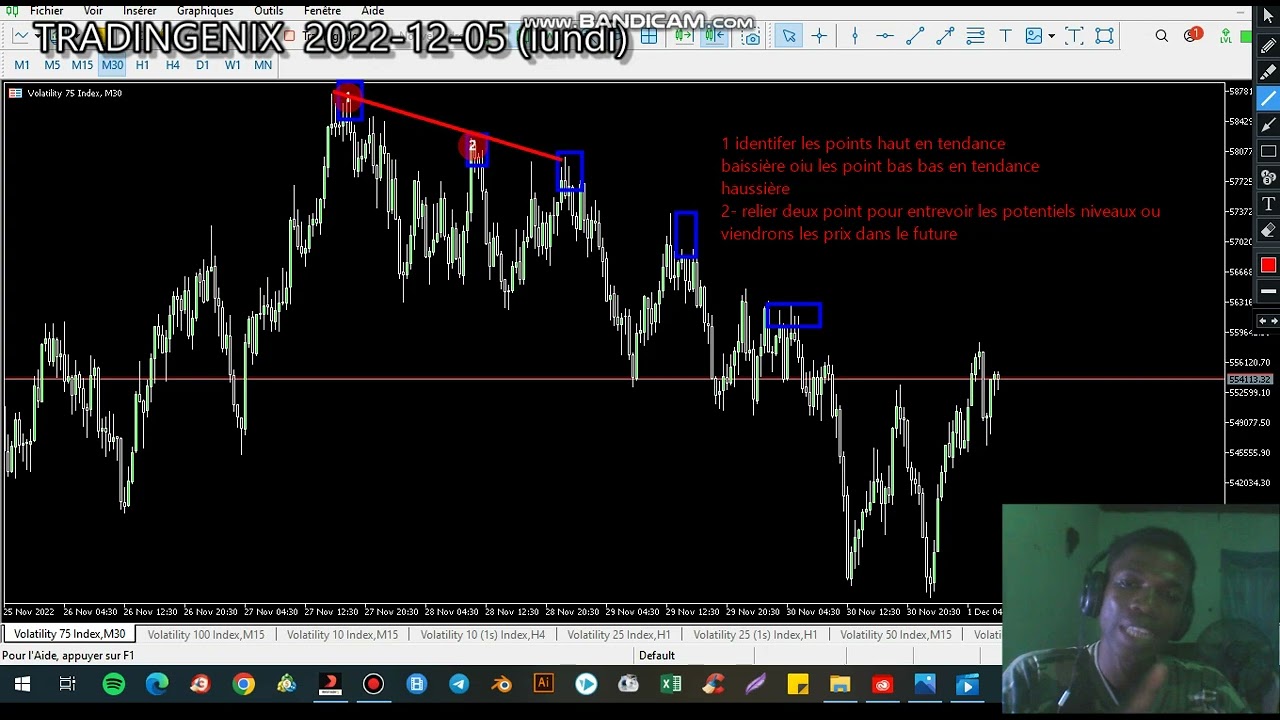This screenshot has height=720, width=1280.
Task: Select Volatility 75 Index,M30 chart tab
Action: [x=70, y=635]
